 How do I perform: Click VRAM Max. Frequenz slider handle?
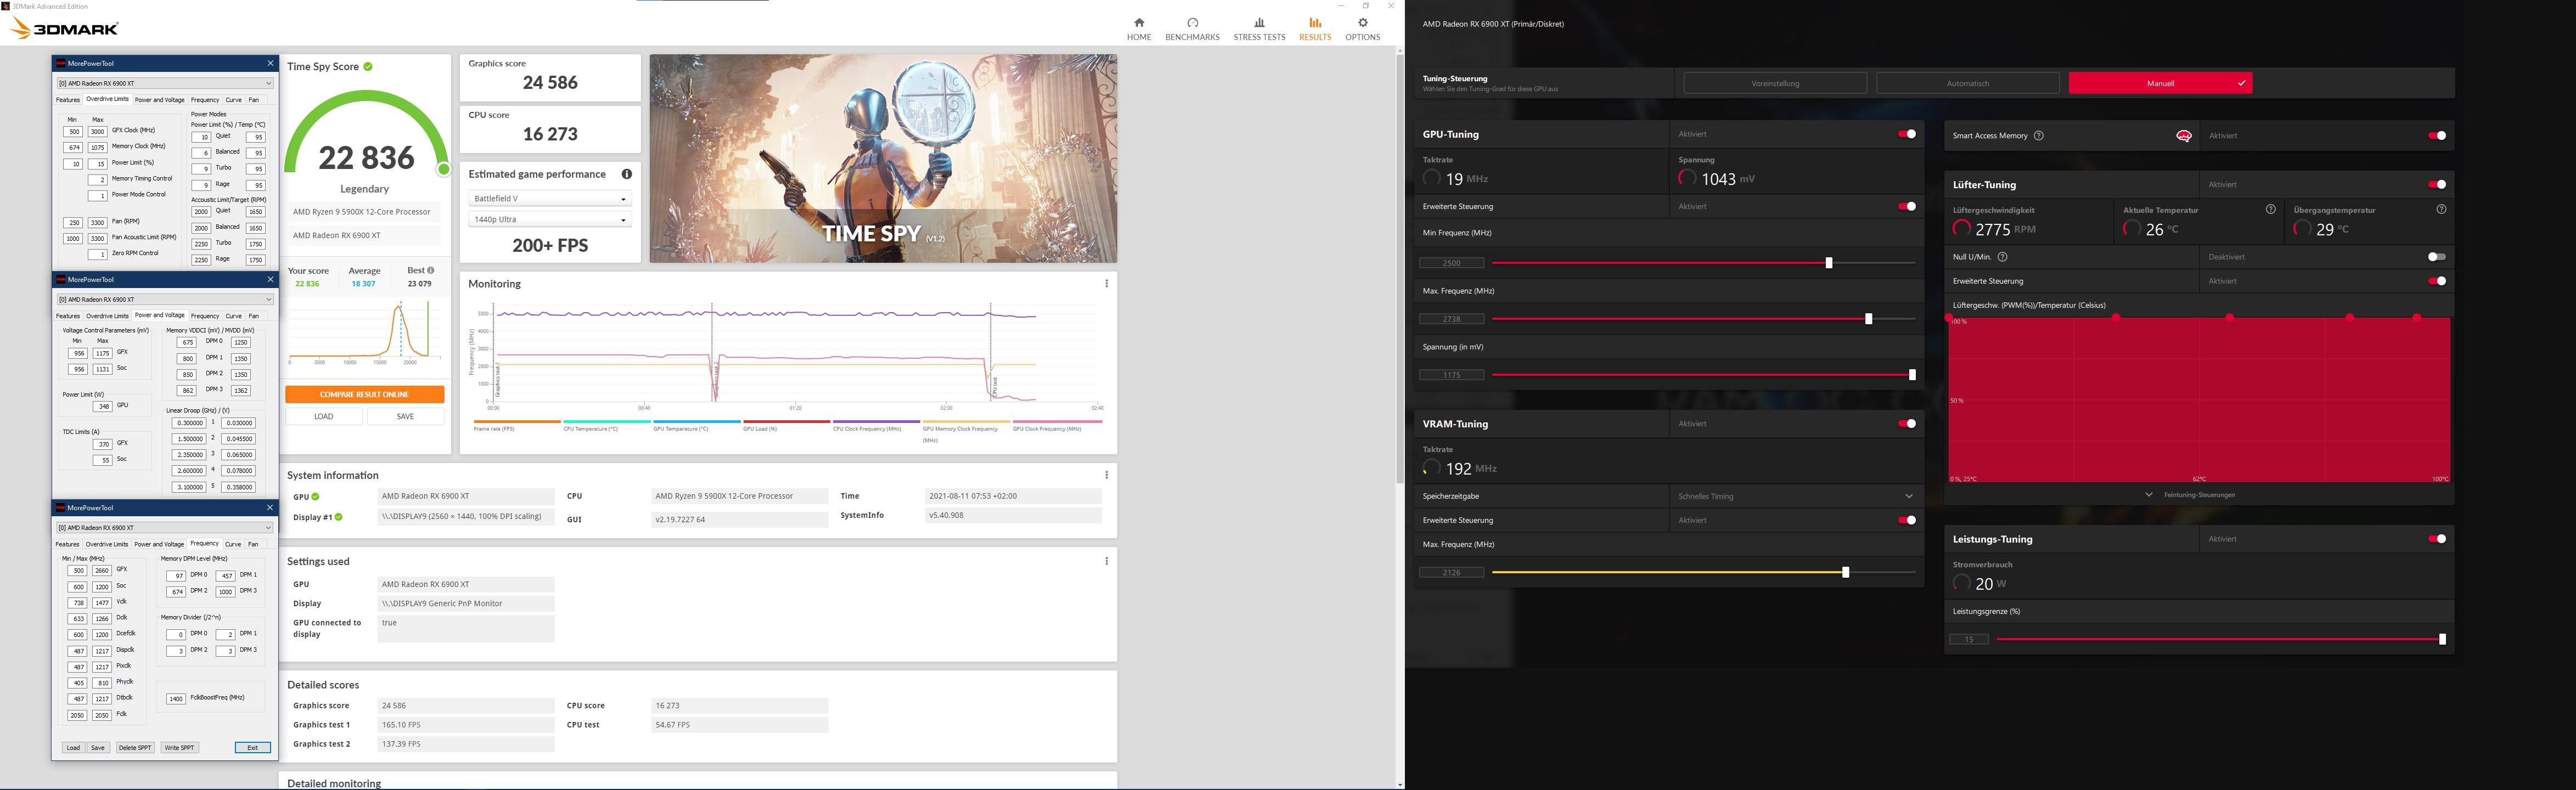[1845, 573]
